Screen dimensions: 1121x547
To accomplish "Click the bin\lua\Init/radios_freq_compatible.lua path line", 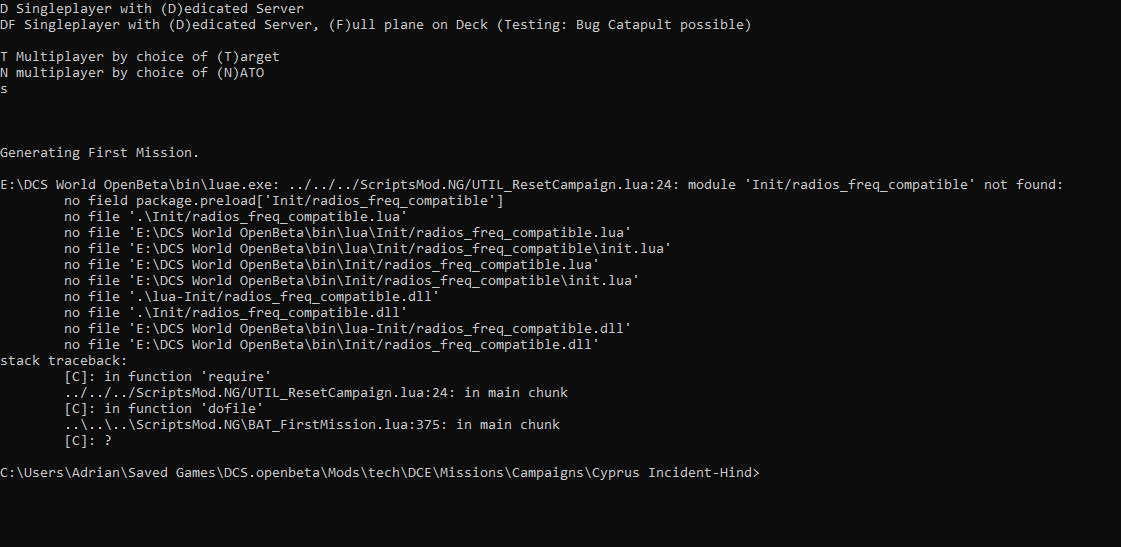I will pyautogui.click(x=347, y=232).
